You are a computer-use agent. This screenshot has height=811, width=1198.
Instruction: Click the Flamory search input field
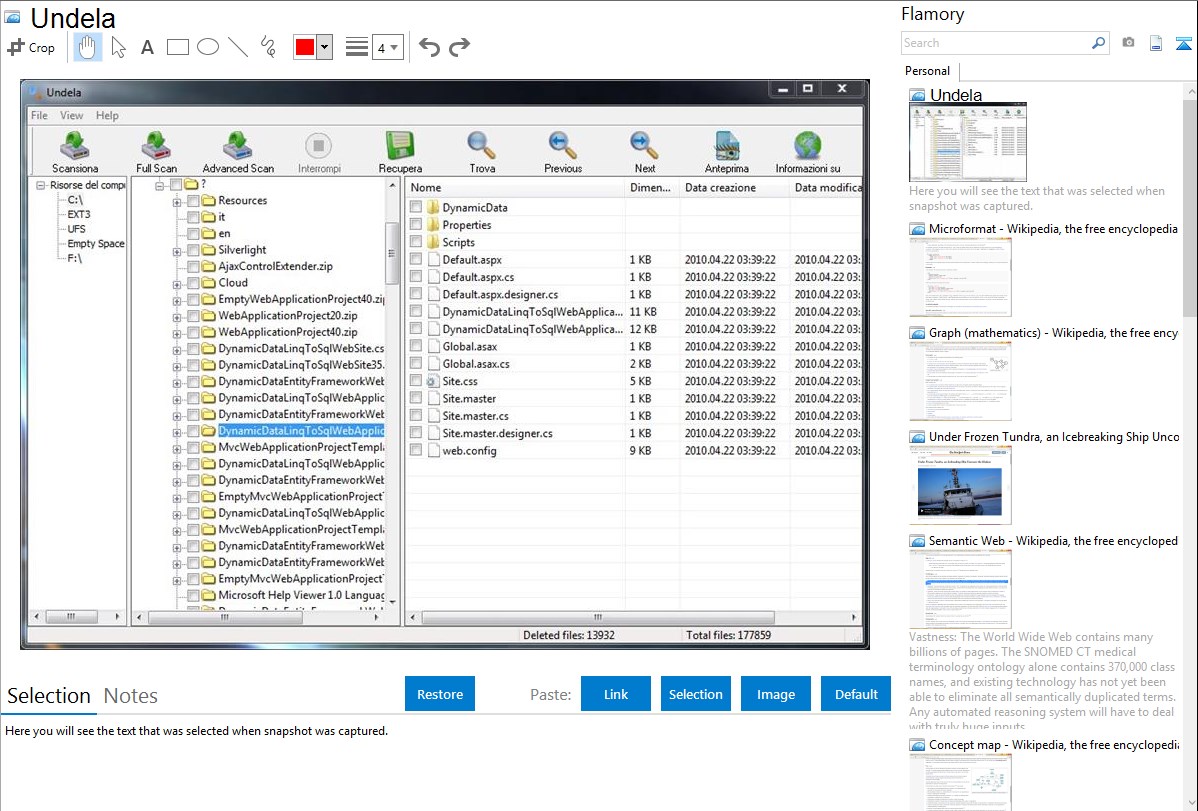995,43
